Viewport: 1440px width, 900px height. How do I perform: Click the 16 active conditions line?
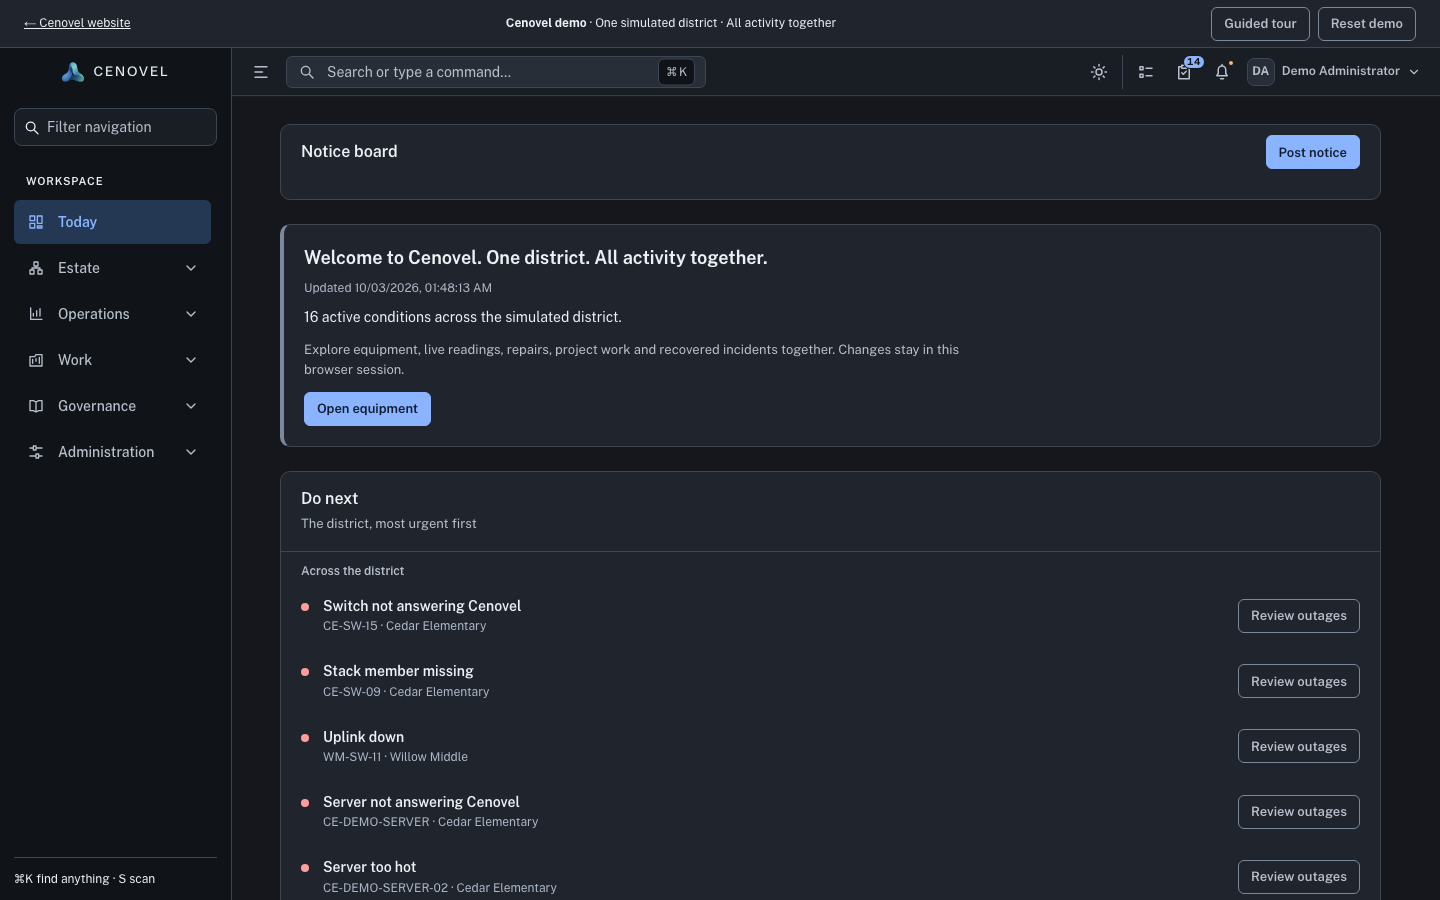(463, 317)
